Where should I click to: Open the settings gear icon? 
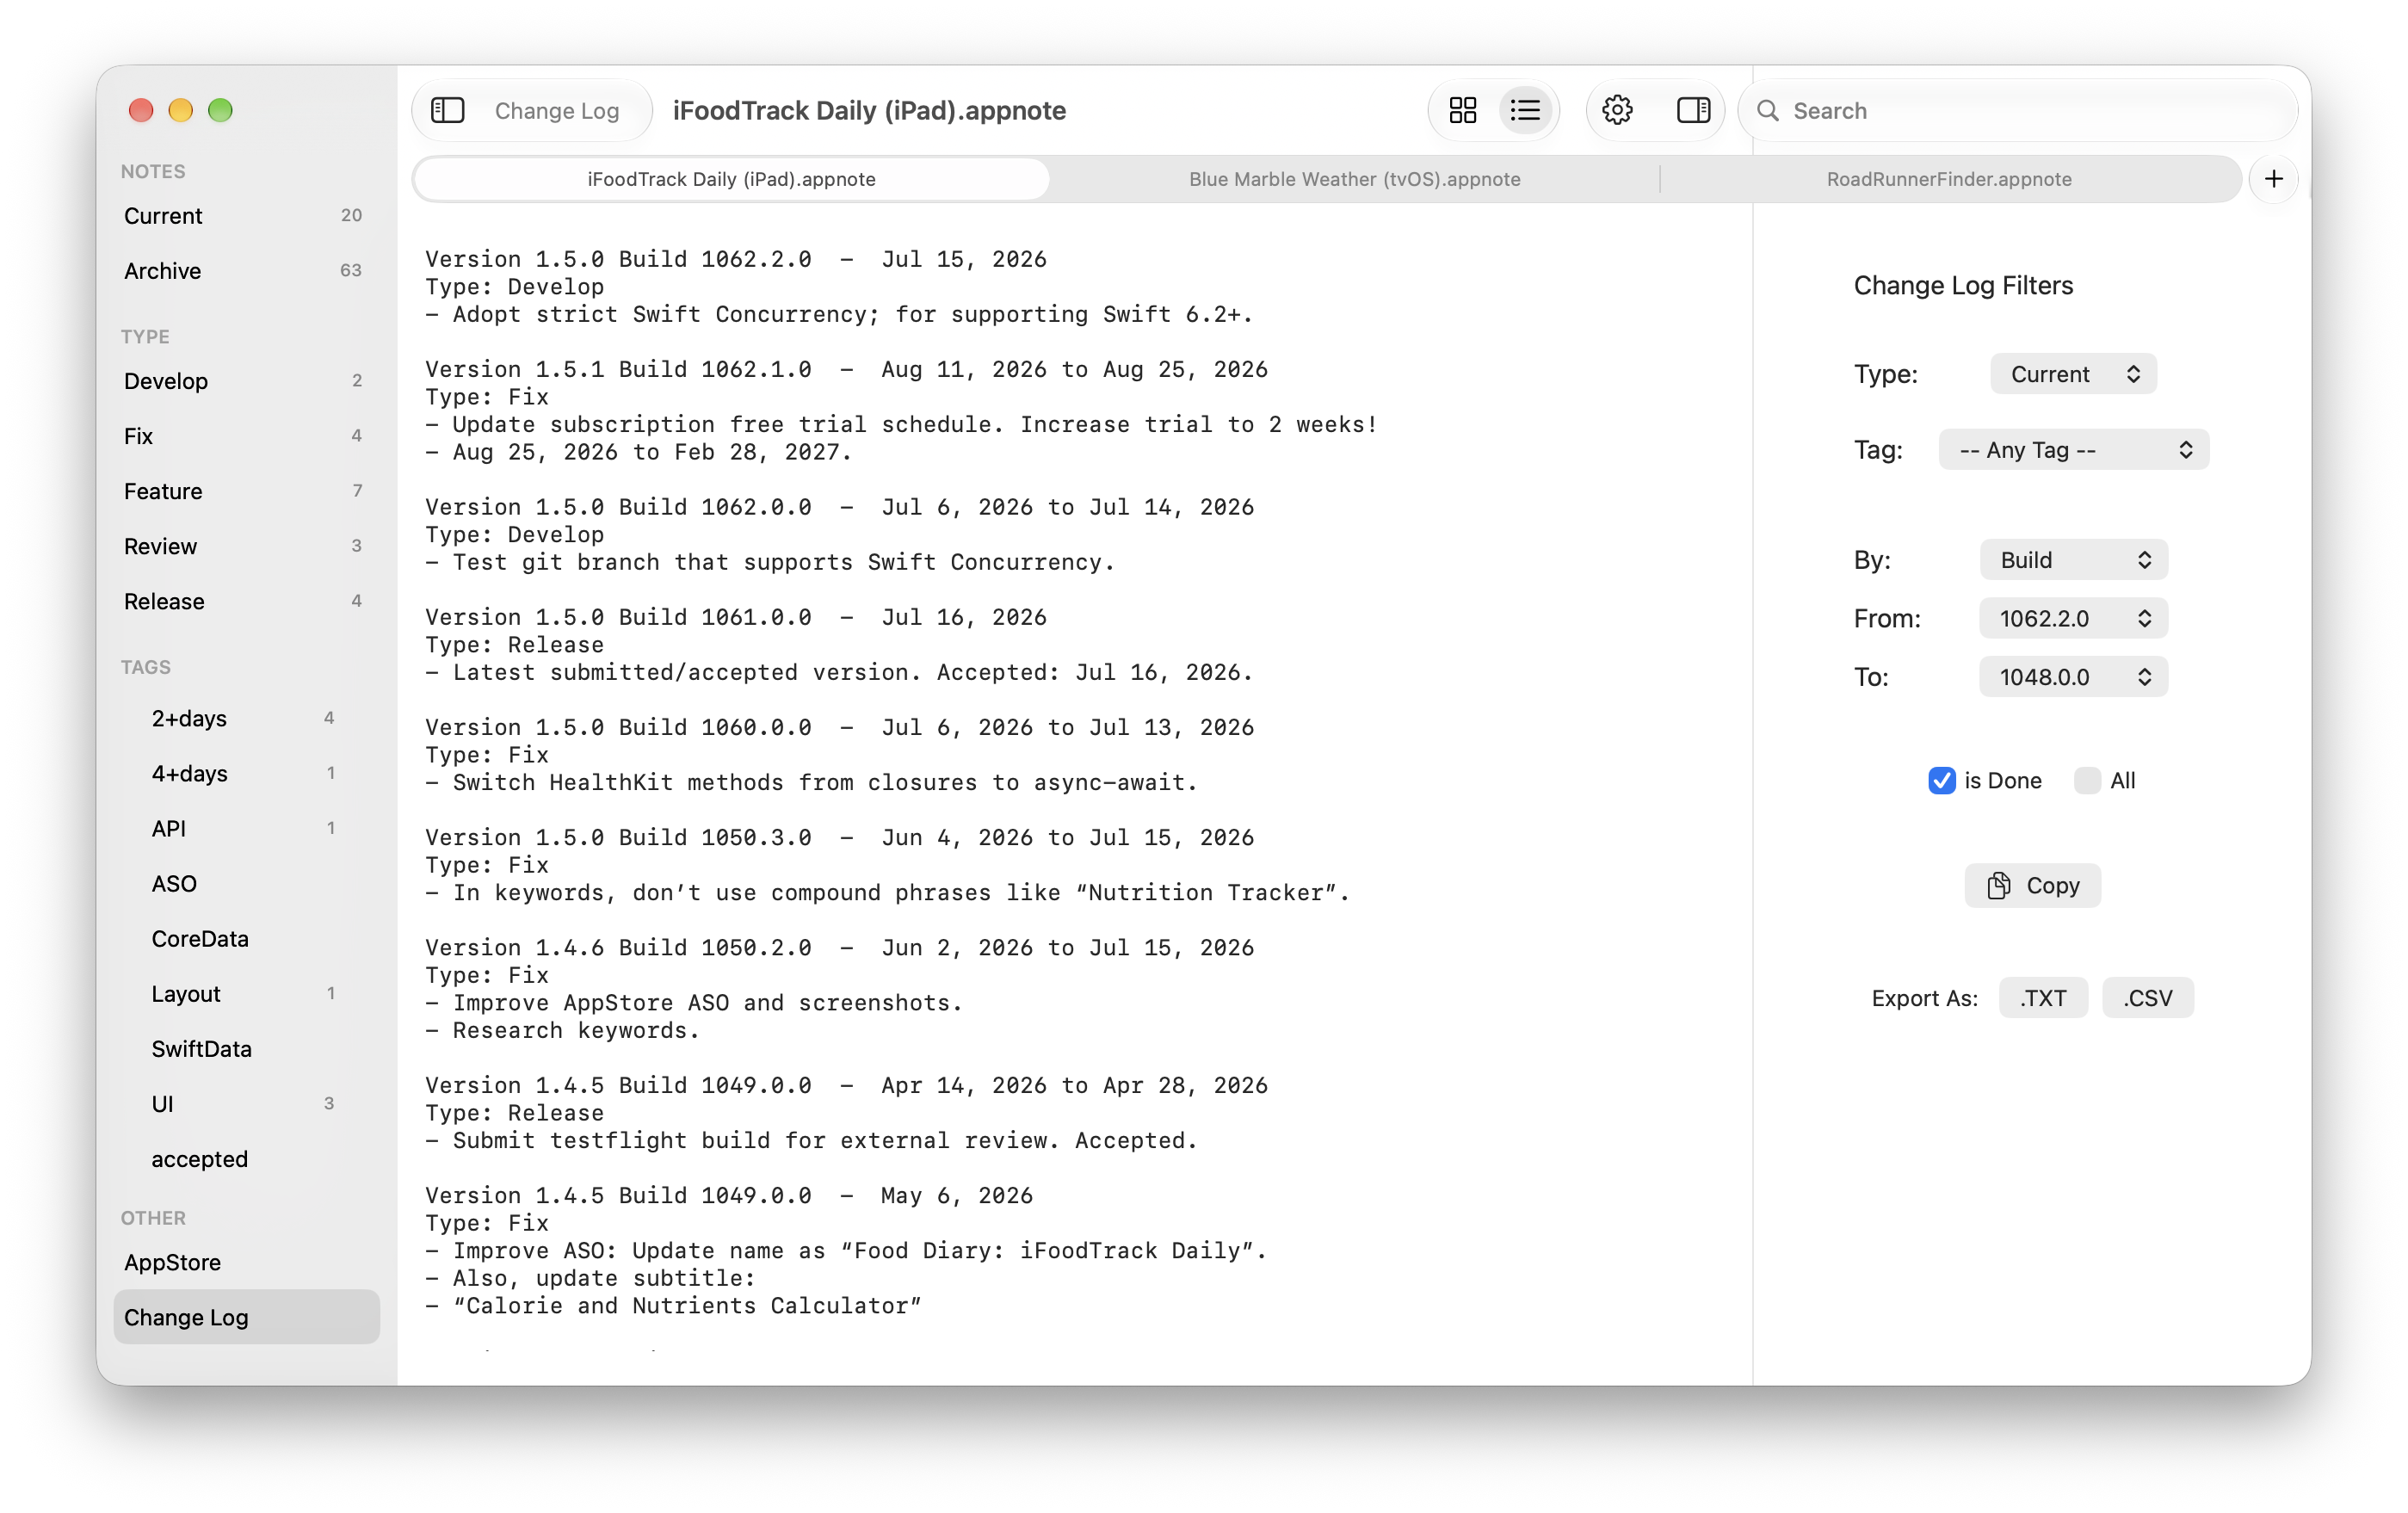pos(1617,110)
